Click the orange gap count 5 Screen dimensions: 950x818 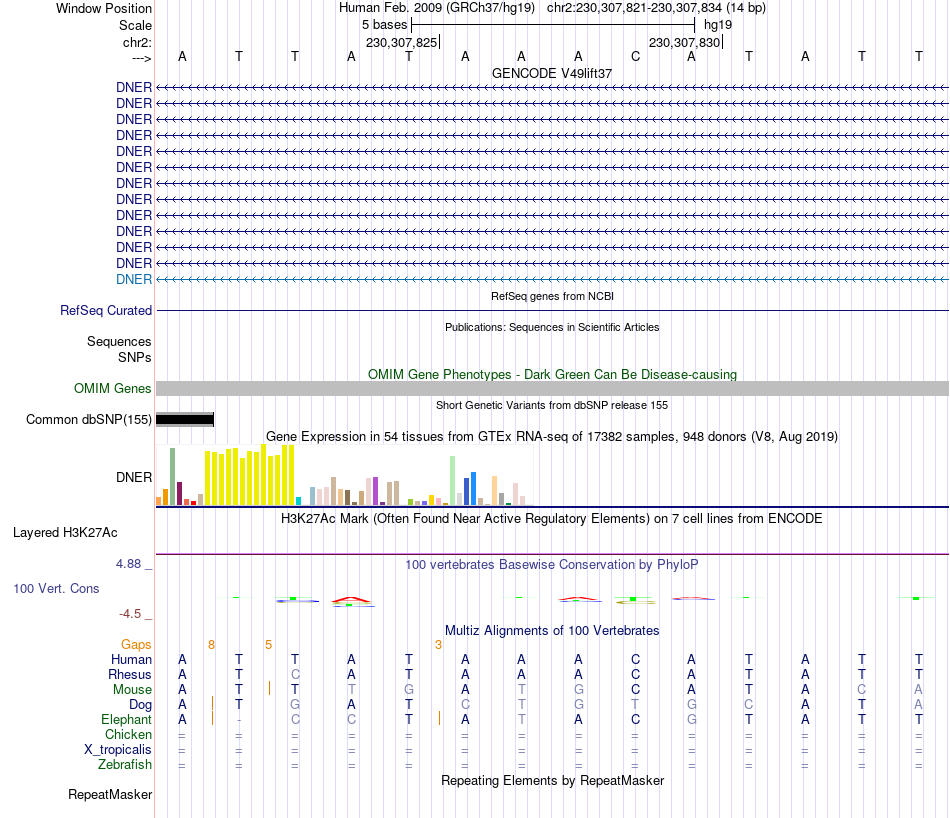click(268, 645)
